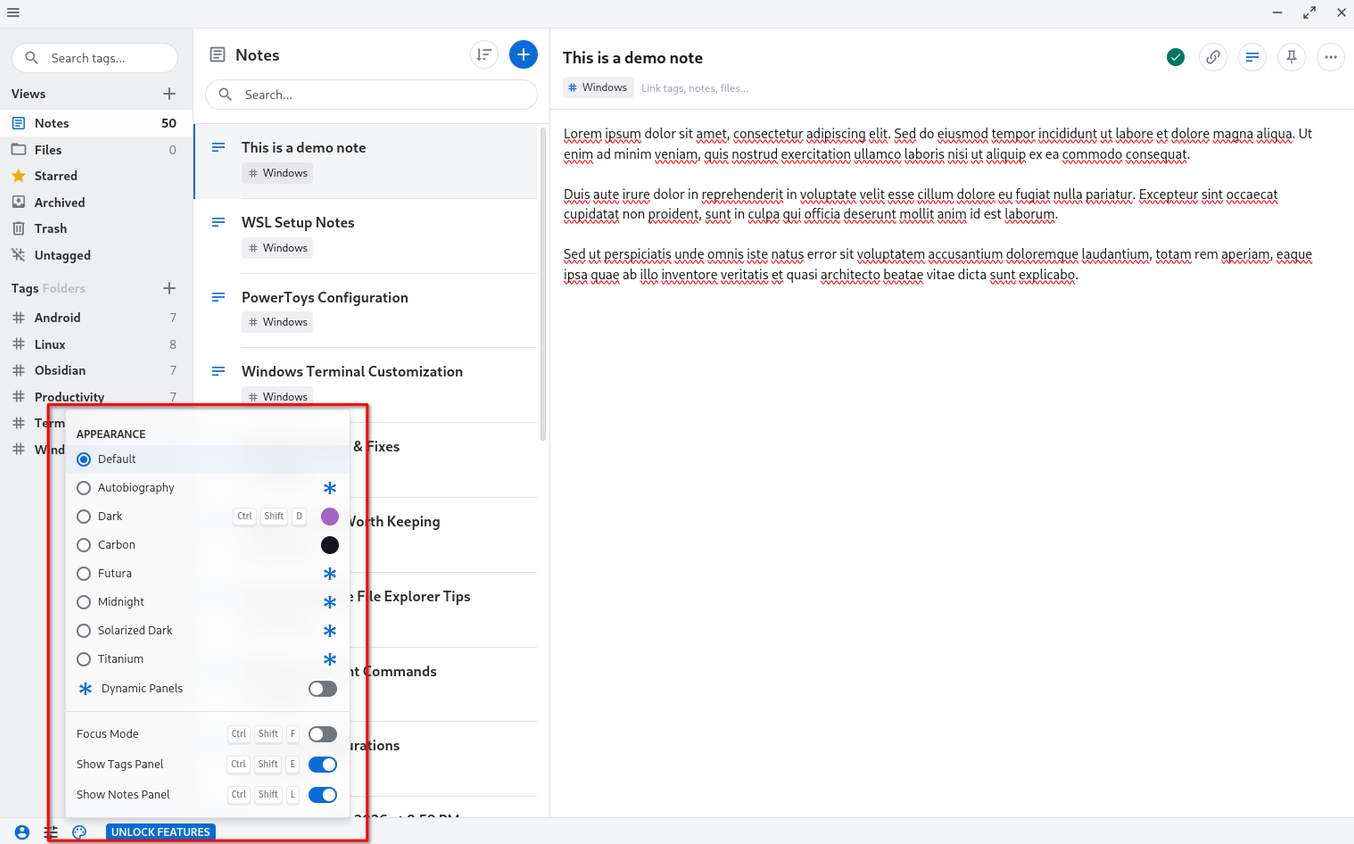Open the change editor icon
1354x844 pixels.
tap(1252, 57)
